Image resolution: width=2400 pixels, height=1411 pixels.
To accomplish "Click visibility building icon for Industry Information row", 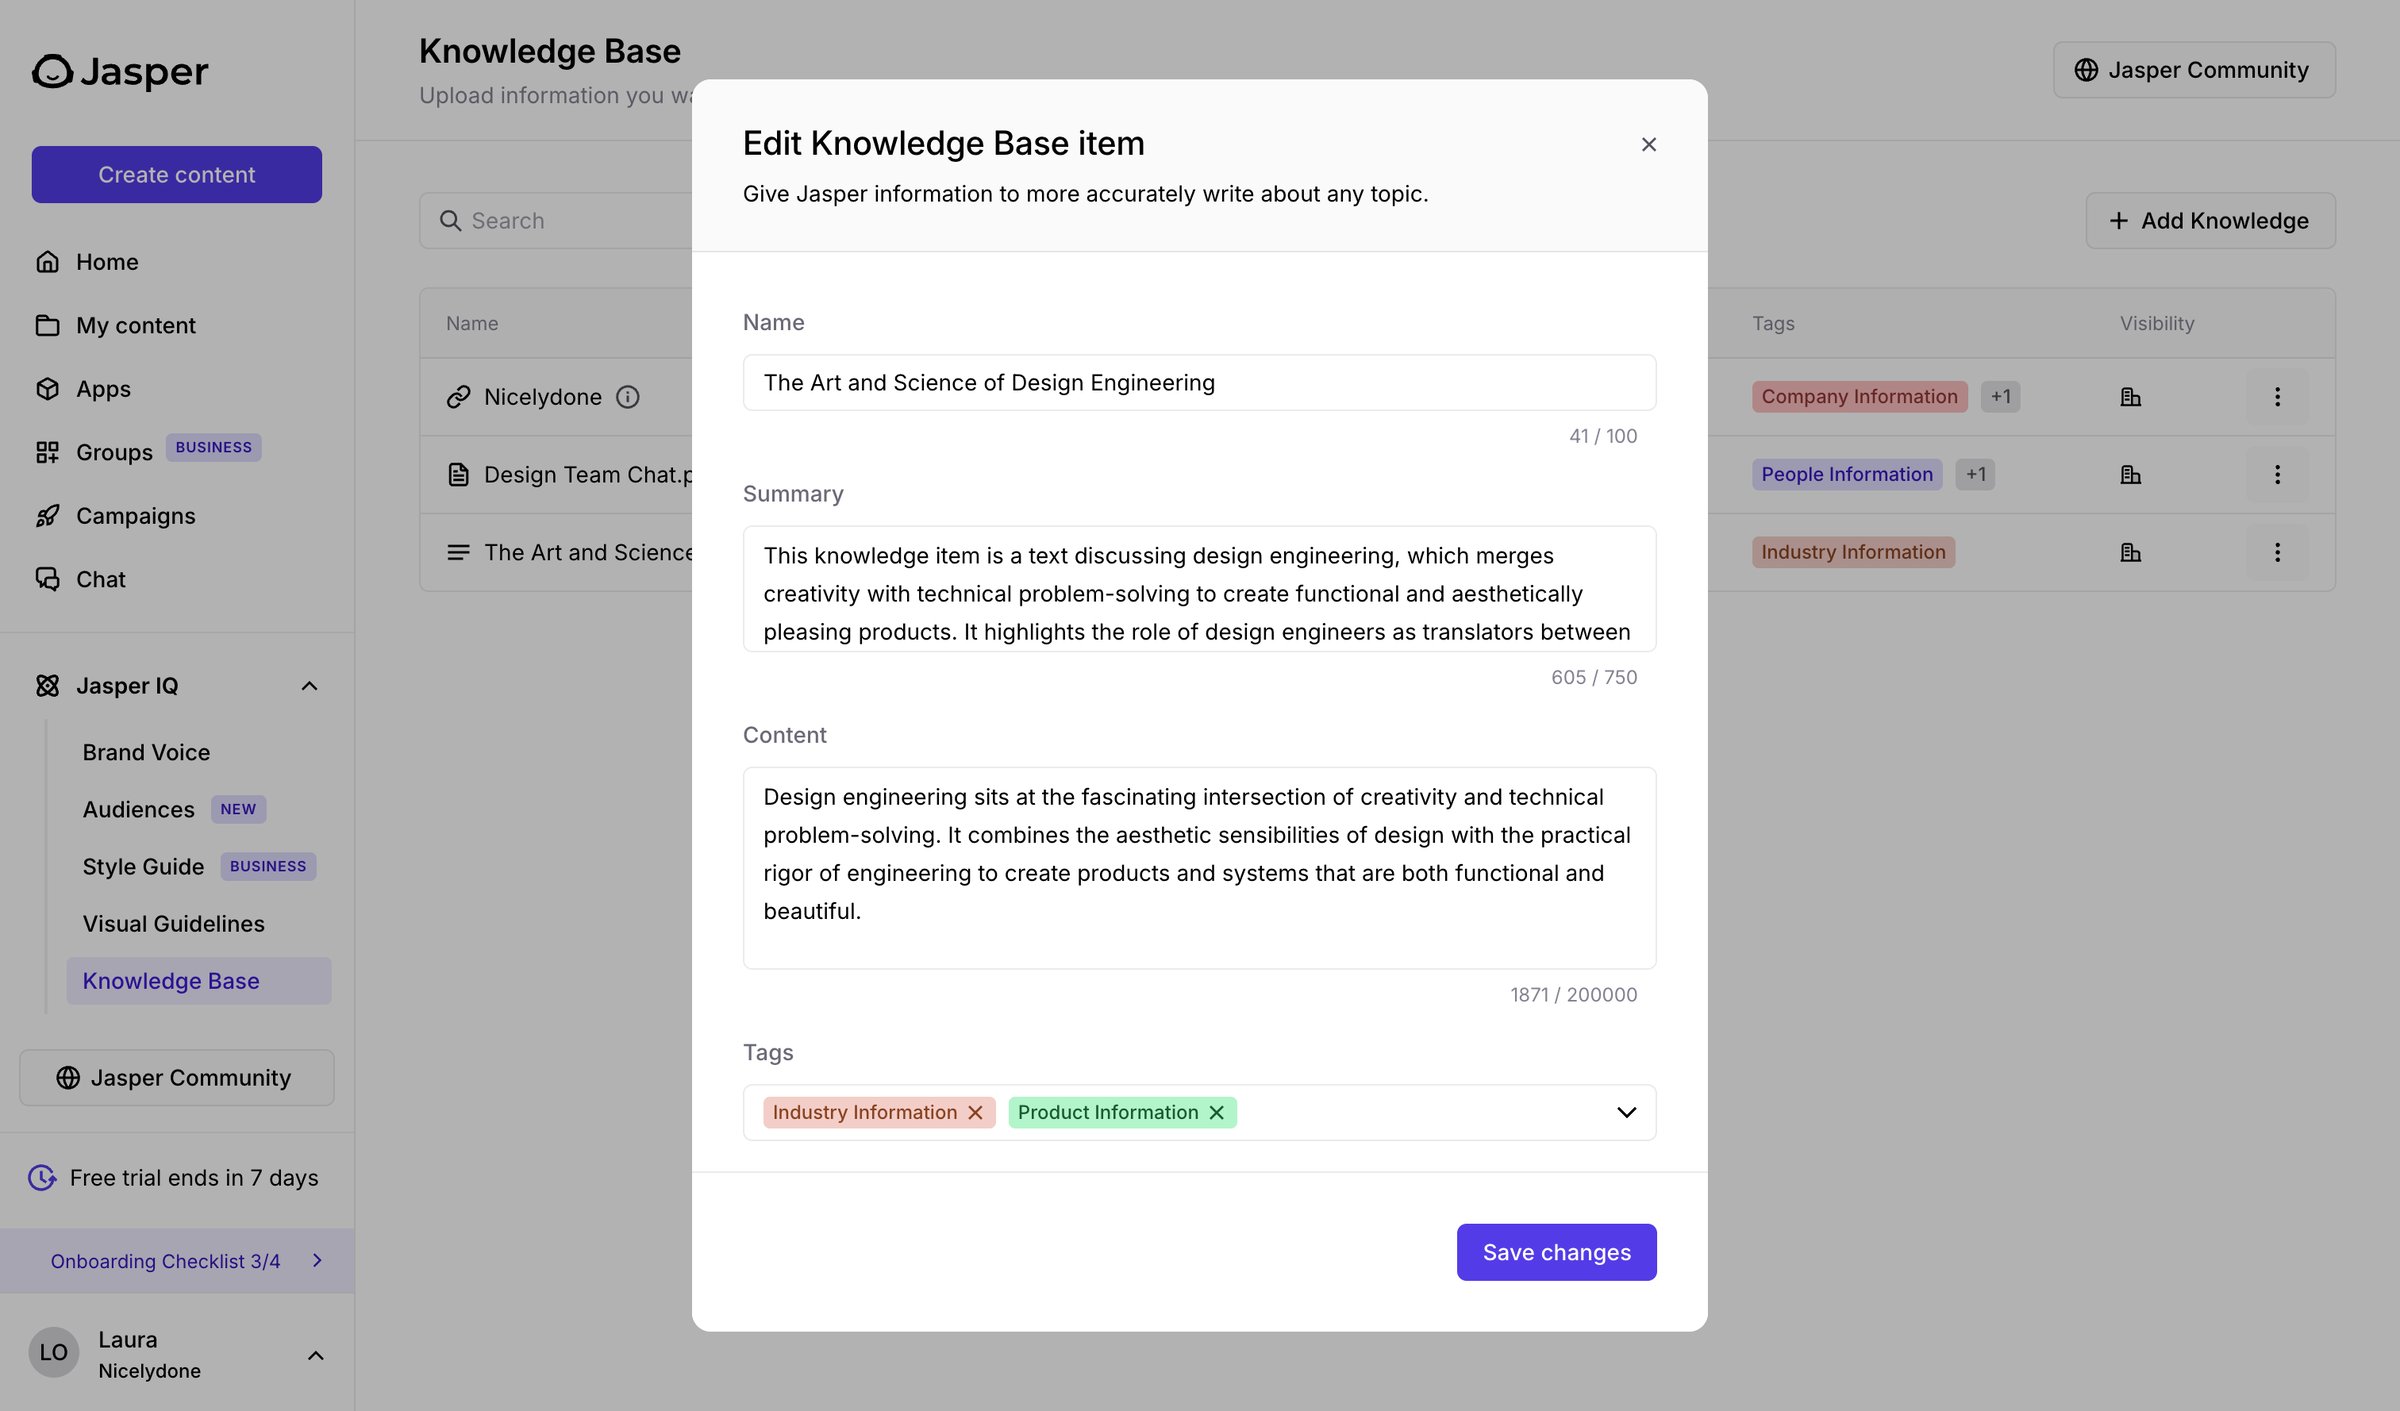I will click(2130, 552).
